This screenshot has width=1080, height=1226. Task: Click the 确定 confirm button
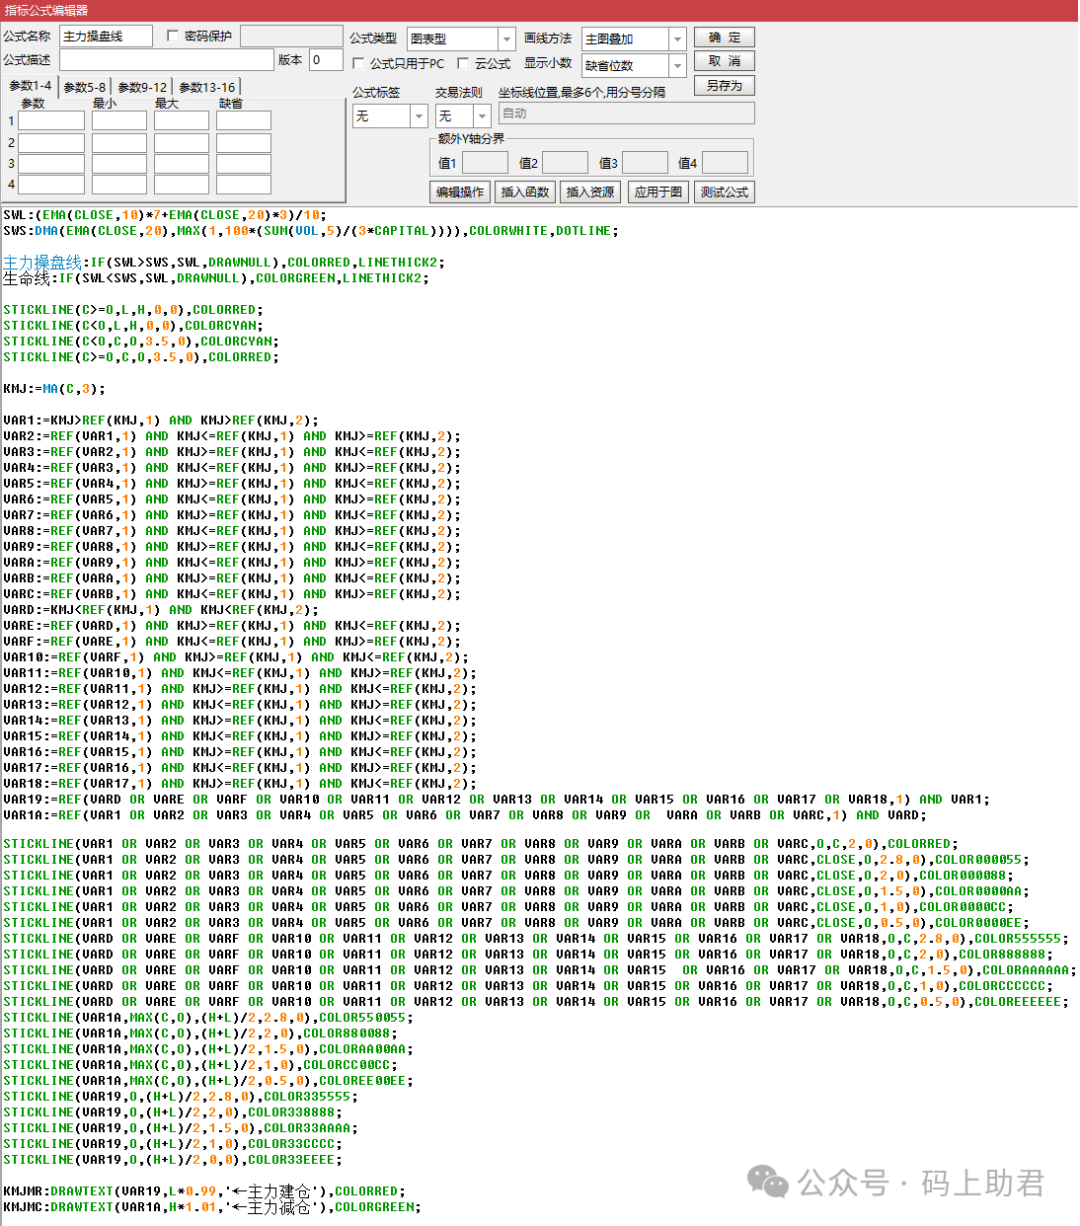point(724,37)
